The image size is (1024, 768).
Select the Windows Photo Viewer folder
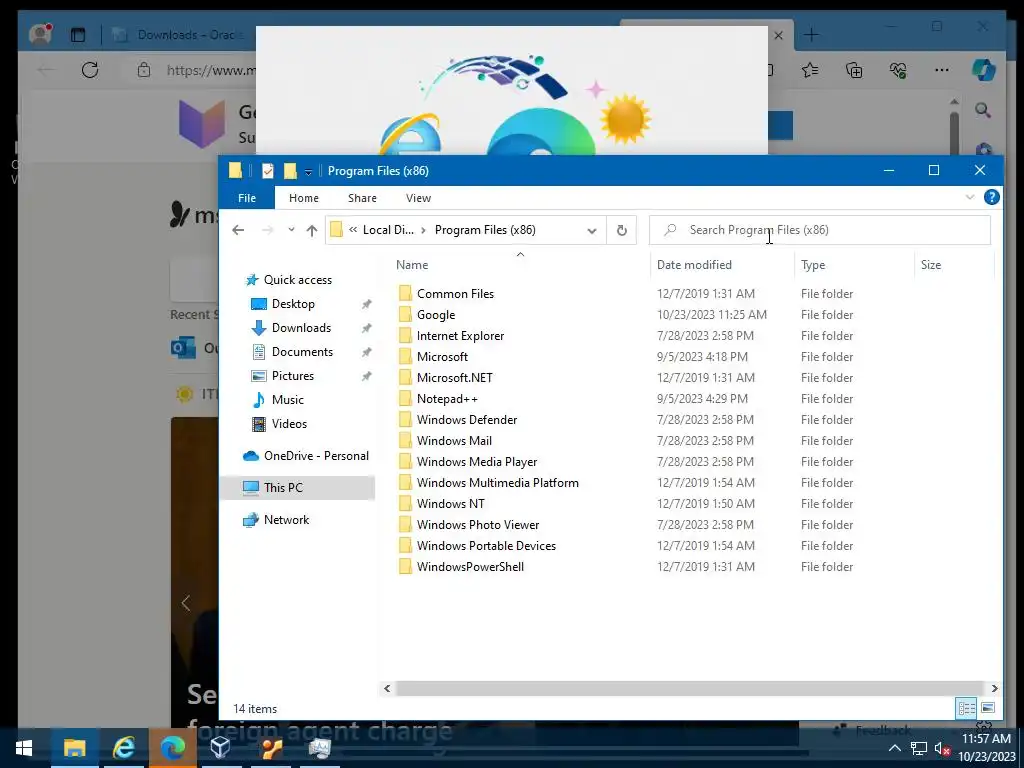(477, 524)
